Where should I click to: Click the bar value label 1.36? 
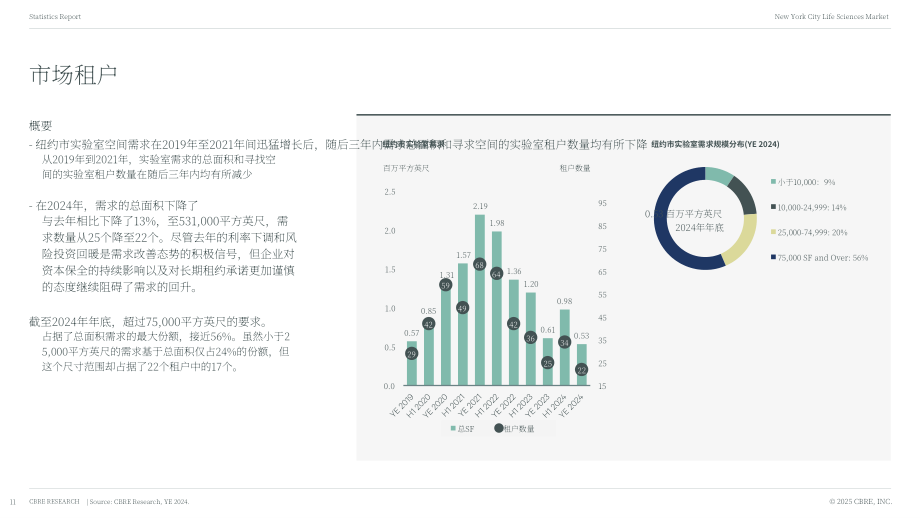coord(514,271)
